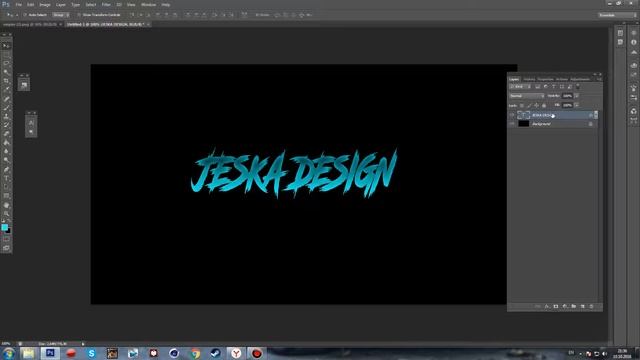Open the Essentials workspace dropdown

tap(617, 15)
